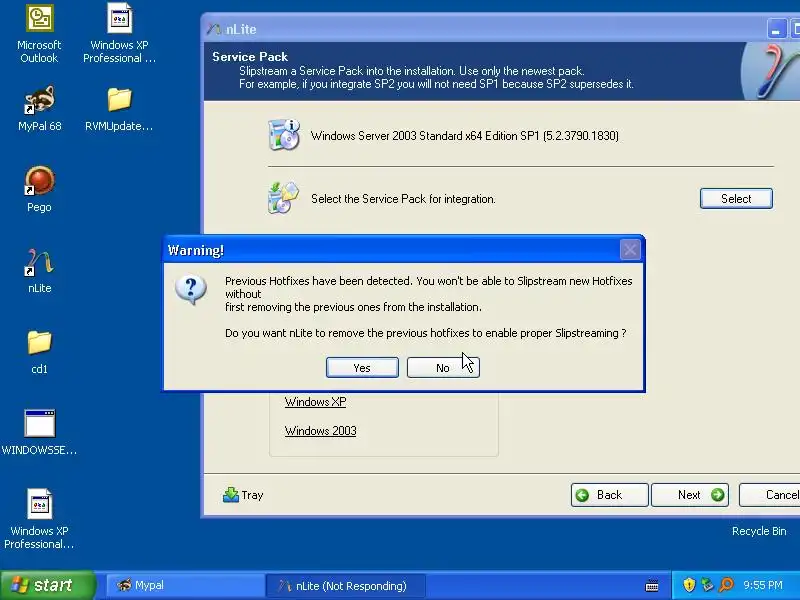Decline hotfix removal with No
800x600 pixels.
coord(443,368)
